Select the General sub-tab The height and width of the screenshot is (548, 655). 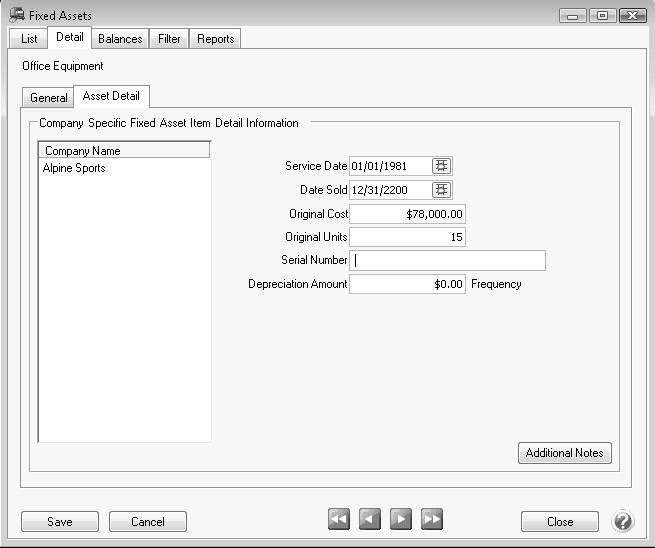pyautogui.click(x=49, y=98)
